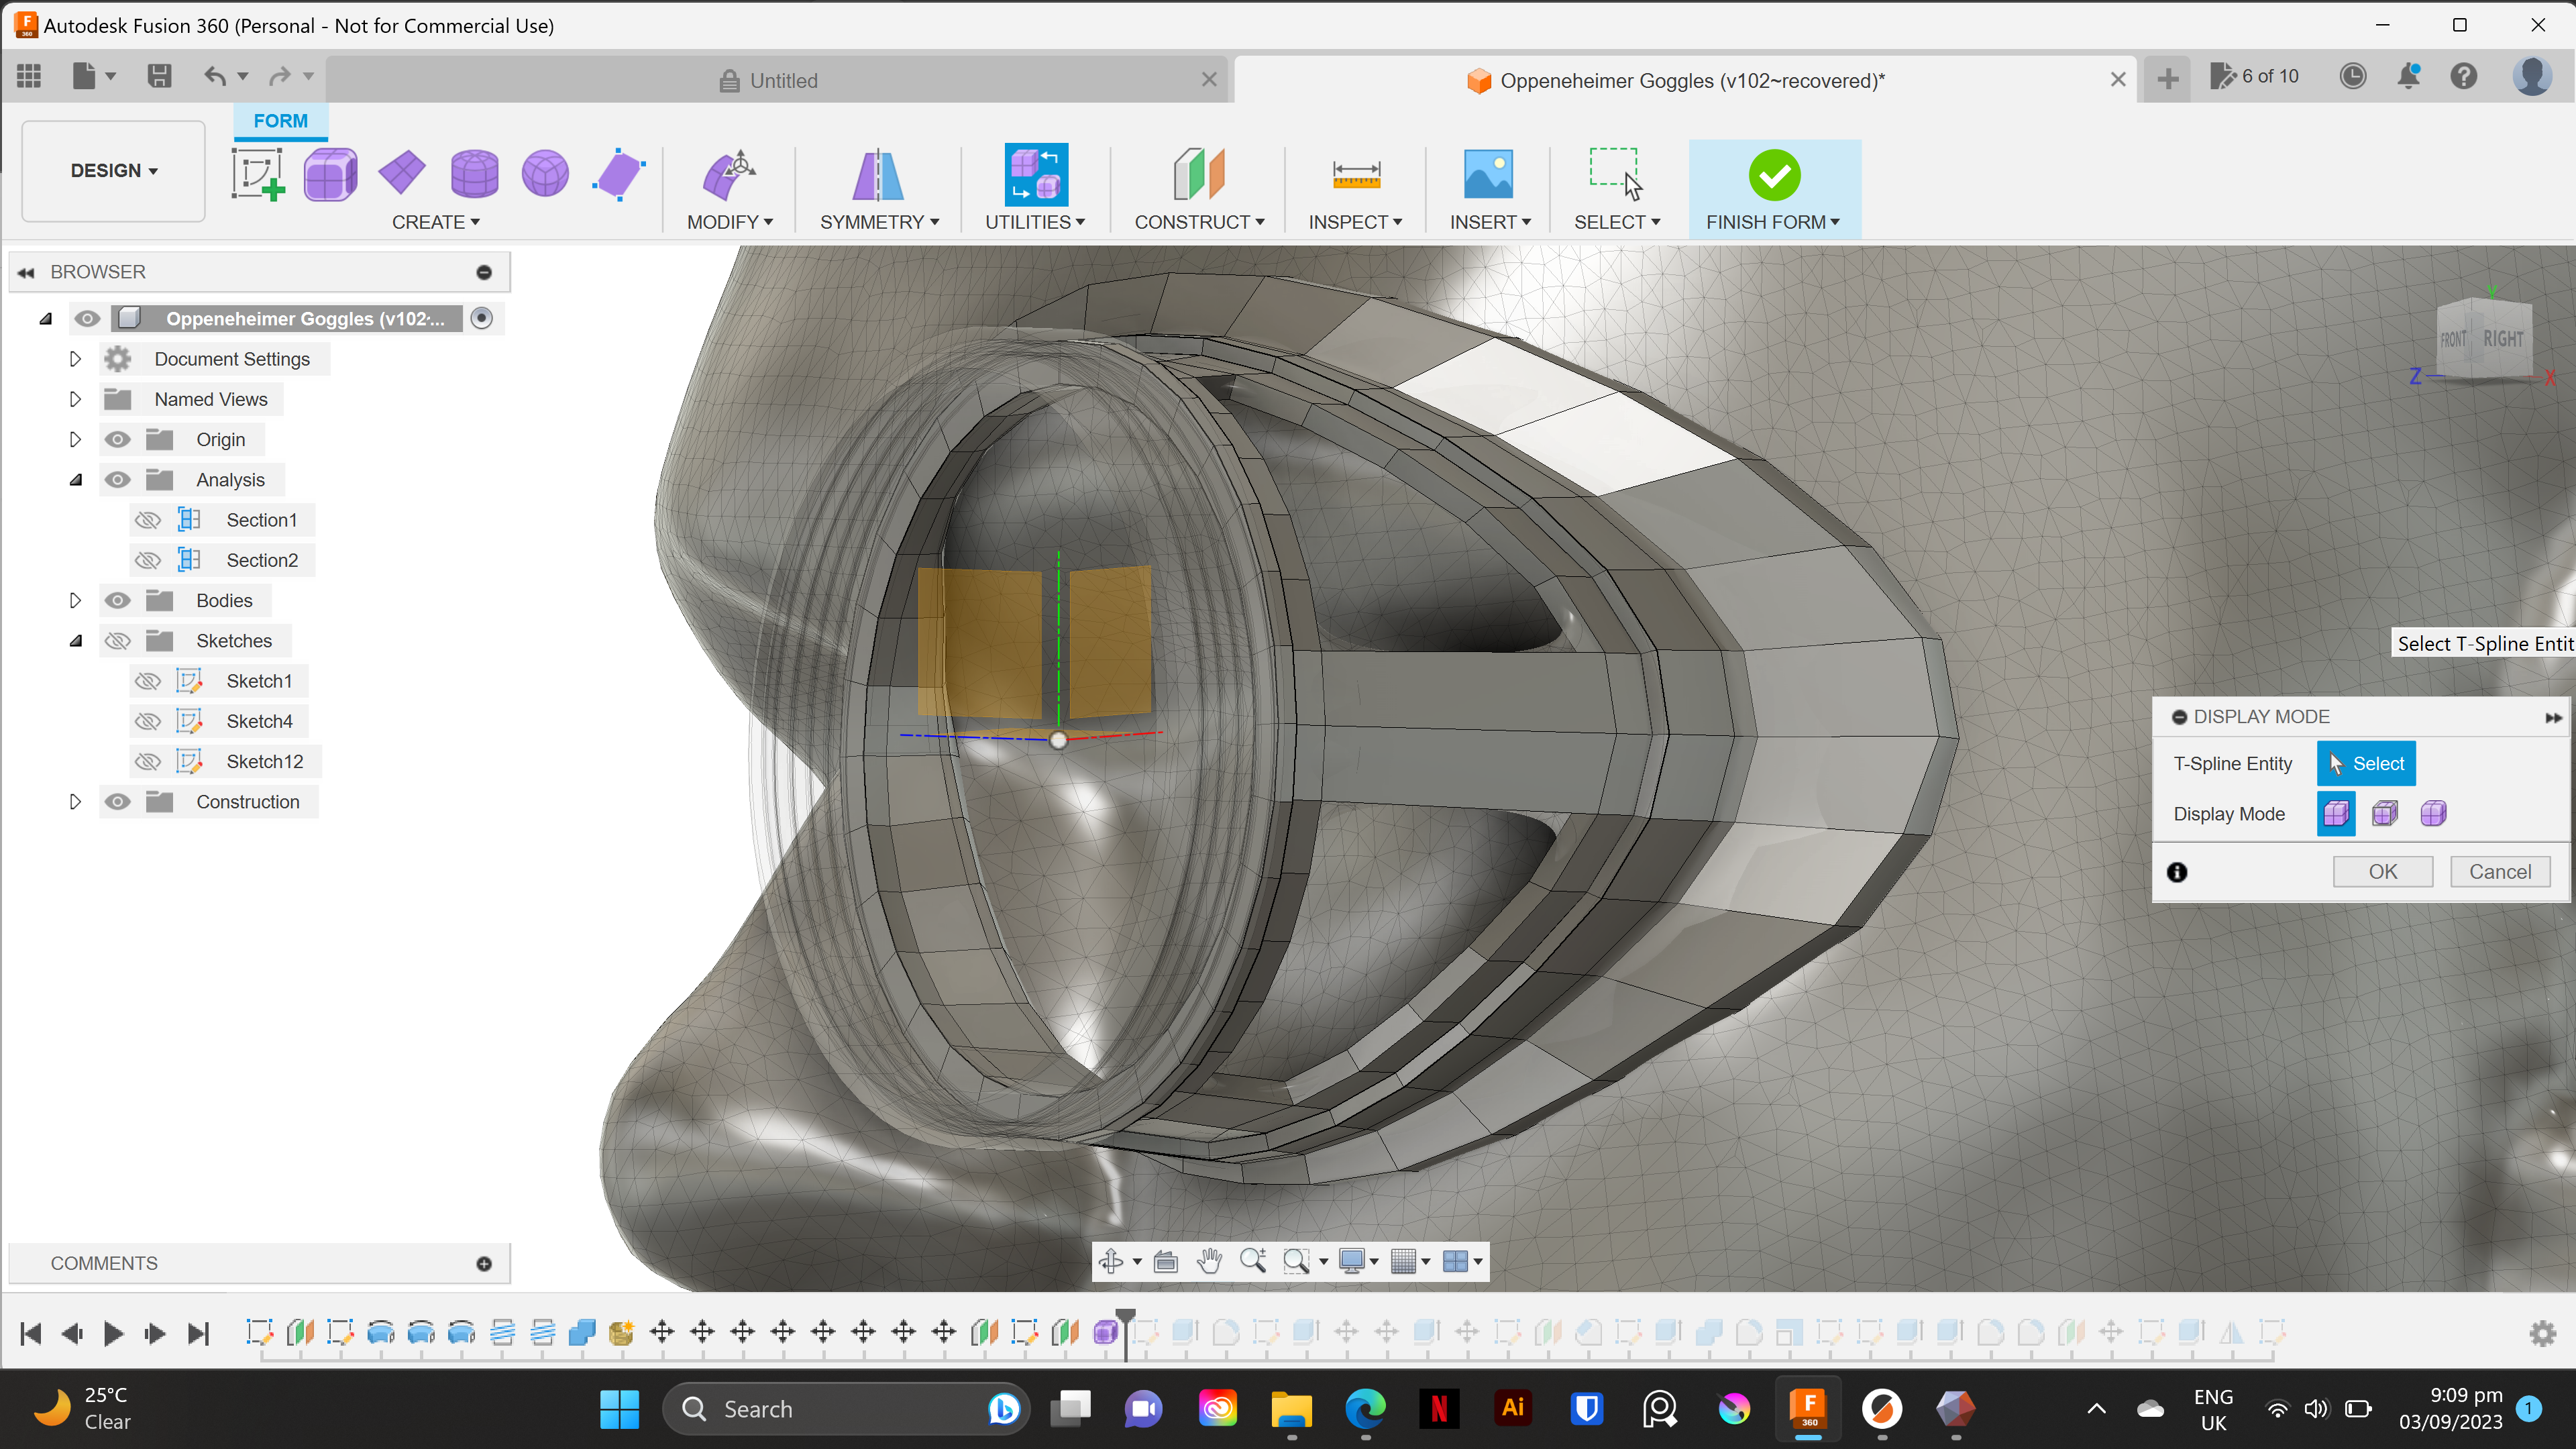Toggle visibility of Section2
This screenshot has width=2576, height=1449.
147,560
